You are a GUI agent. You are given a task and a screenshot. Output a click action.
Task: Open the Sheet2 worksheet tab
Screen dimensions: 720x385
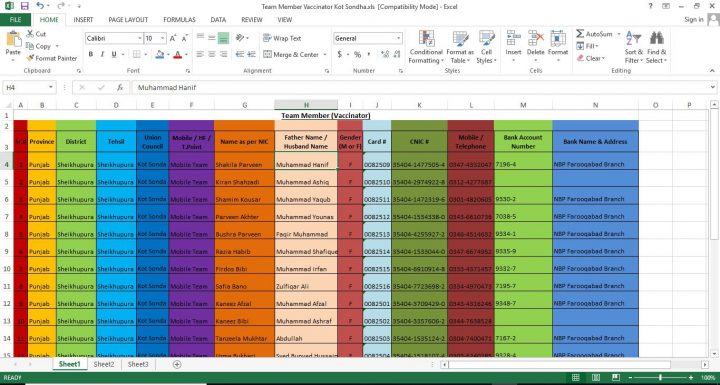pyautogui.click(x=104, y=364)
